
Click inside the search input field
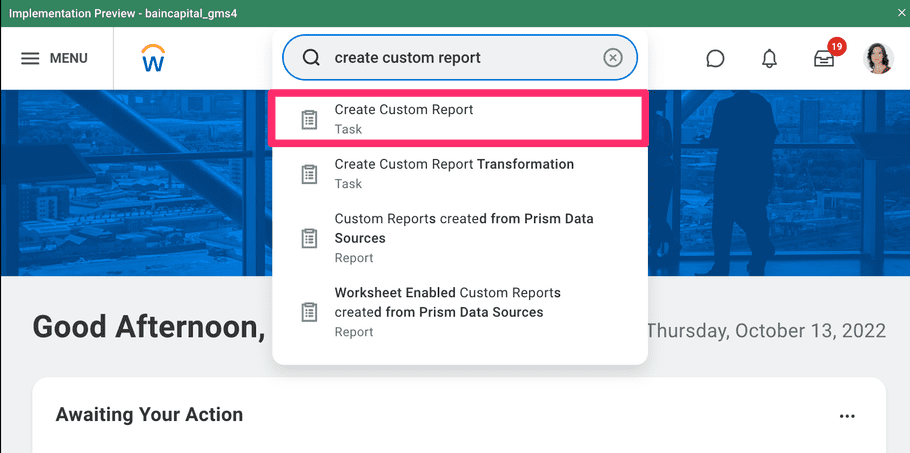[460, 57]
